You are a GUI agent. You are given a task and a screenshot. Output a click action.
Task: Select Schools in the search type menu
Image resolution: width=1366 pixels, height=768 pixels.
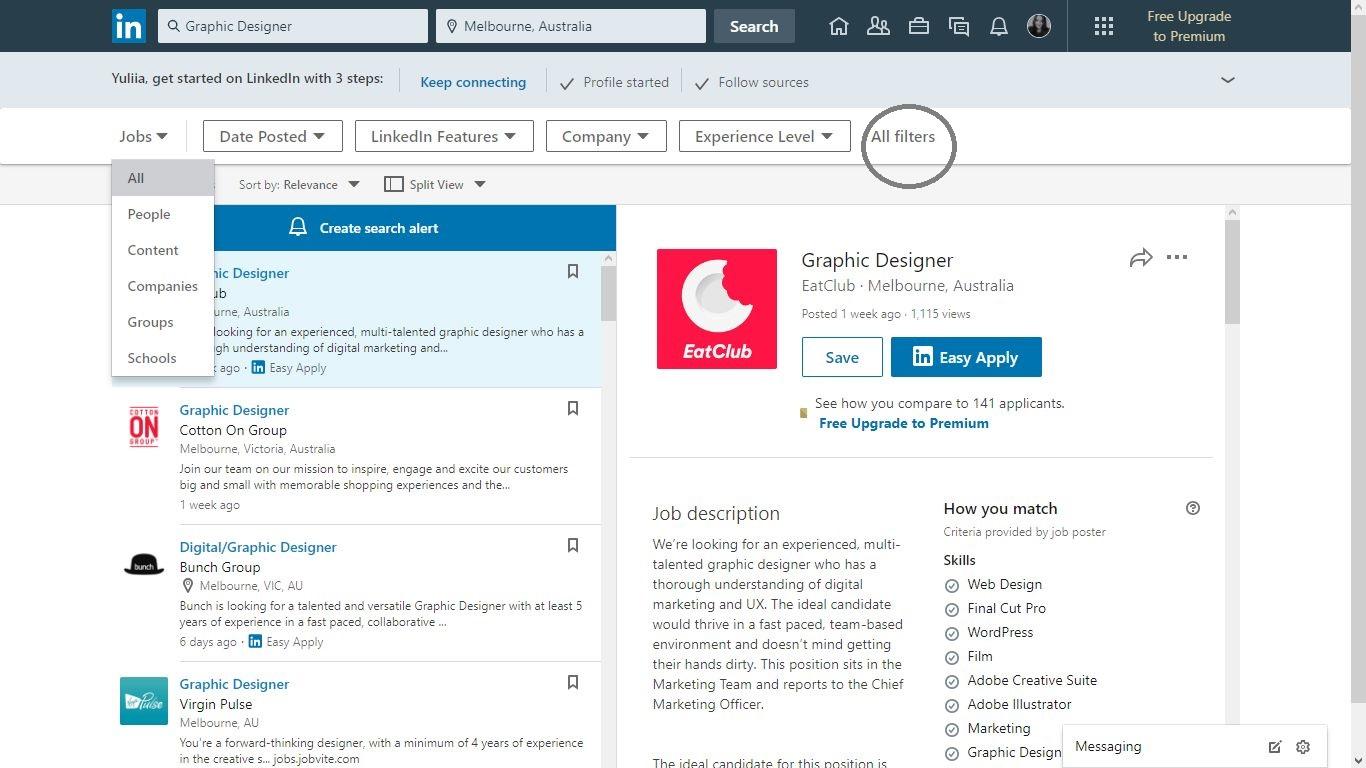coord(163,358)
